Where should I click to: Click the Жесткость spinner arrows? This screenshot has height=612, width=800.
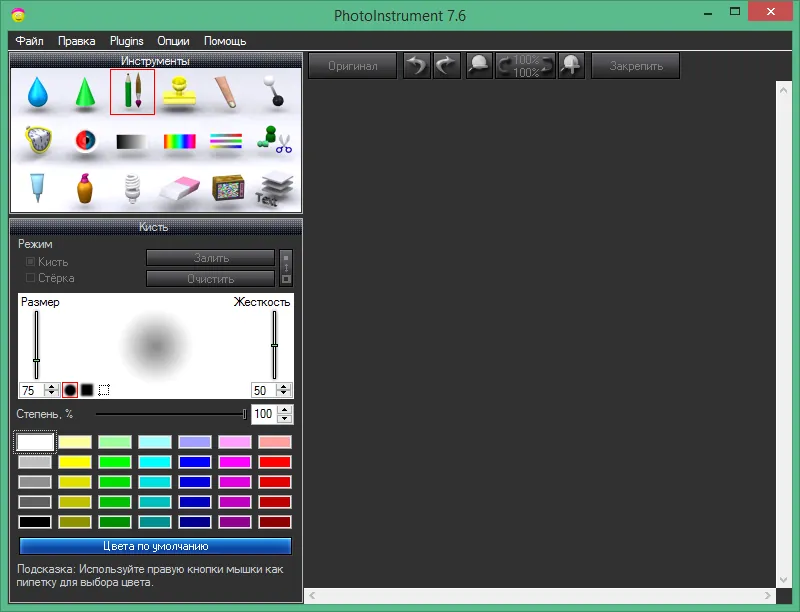coord(284,391)
